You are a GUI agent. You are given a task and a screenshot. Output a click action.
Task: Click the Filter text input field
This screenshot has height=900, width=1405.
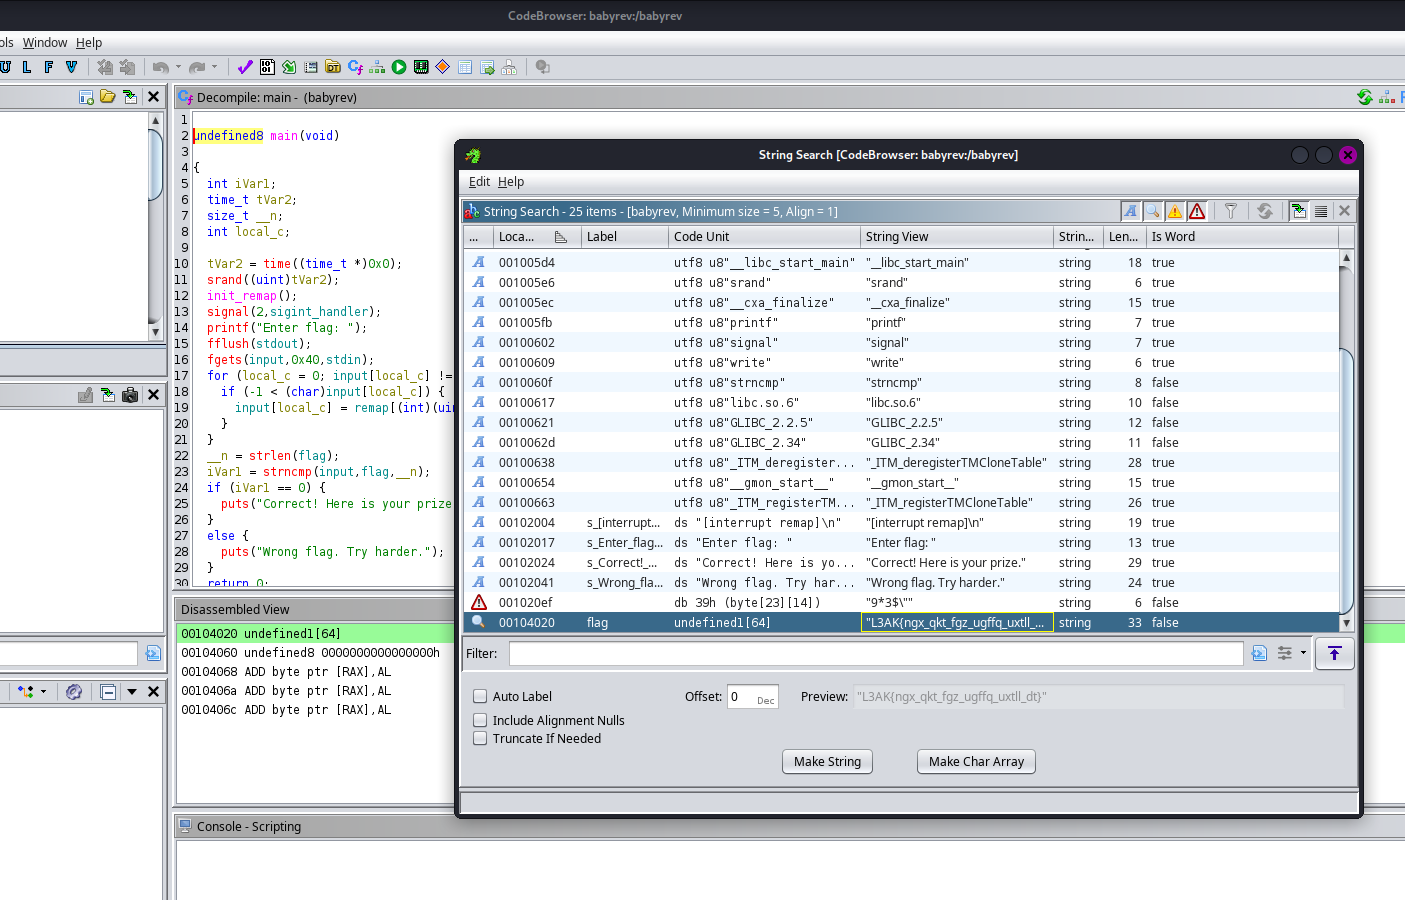pos(875,653)
